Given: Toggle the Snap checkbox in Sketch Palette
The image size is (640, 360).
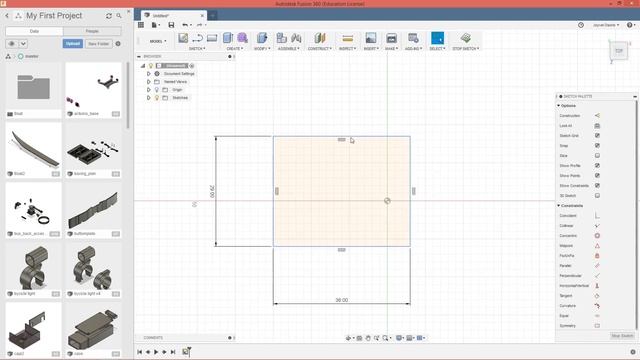Looking at the screenshot, I should pyautogui.click(x=597, y=145).
